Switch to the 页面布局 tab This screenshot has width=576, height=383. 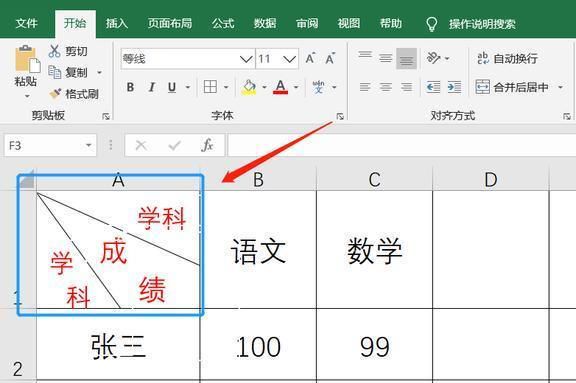[170, 24]
